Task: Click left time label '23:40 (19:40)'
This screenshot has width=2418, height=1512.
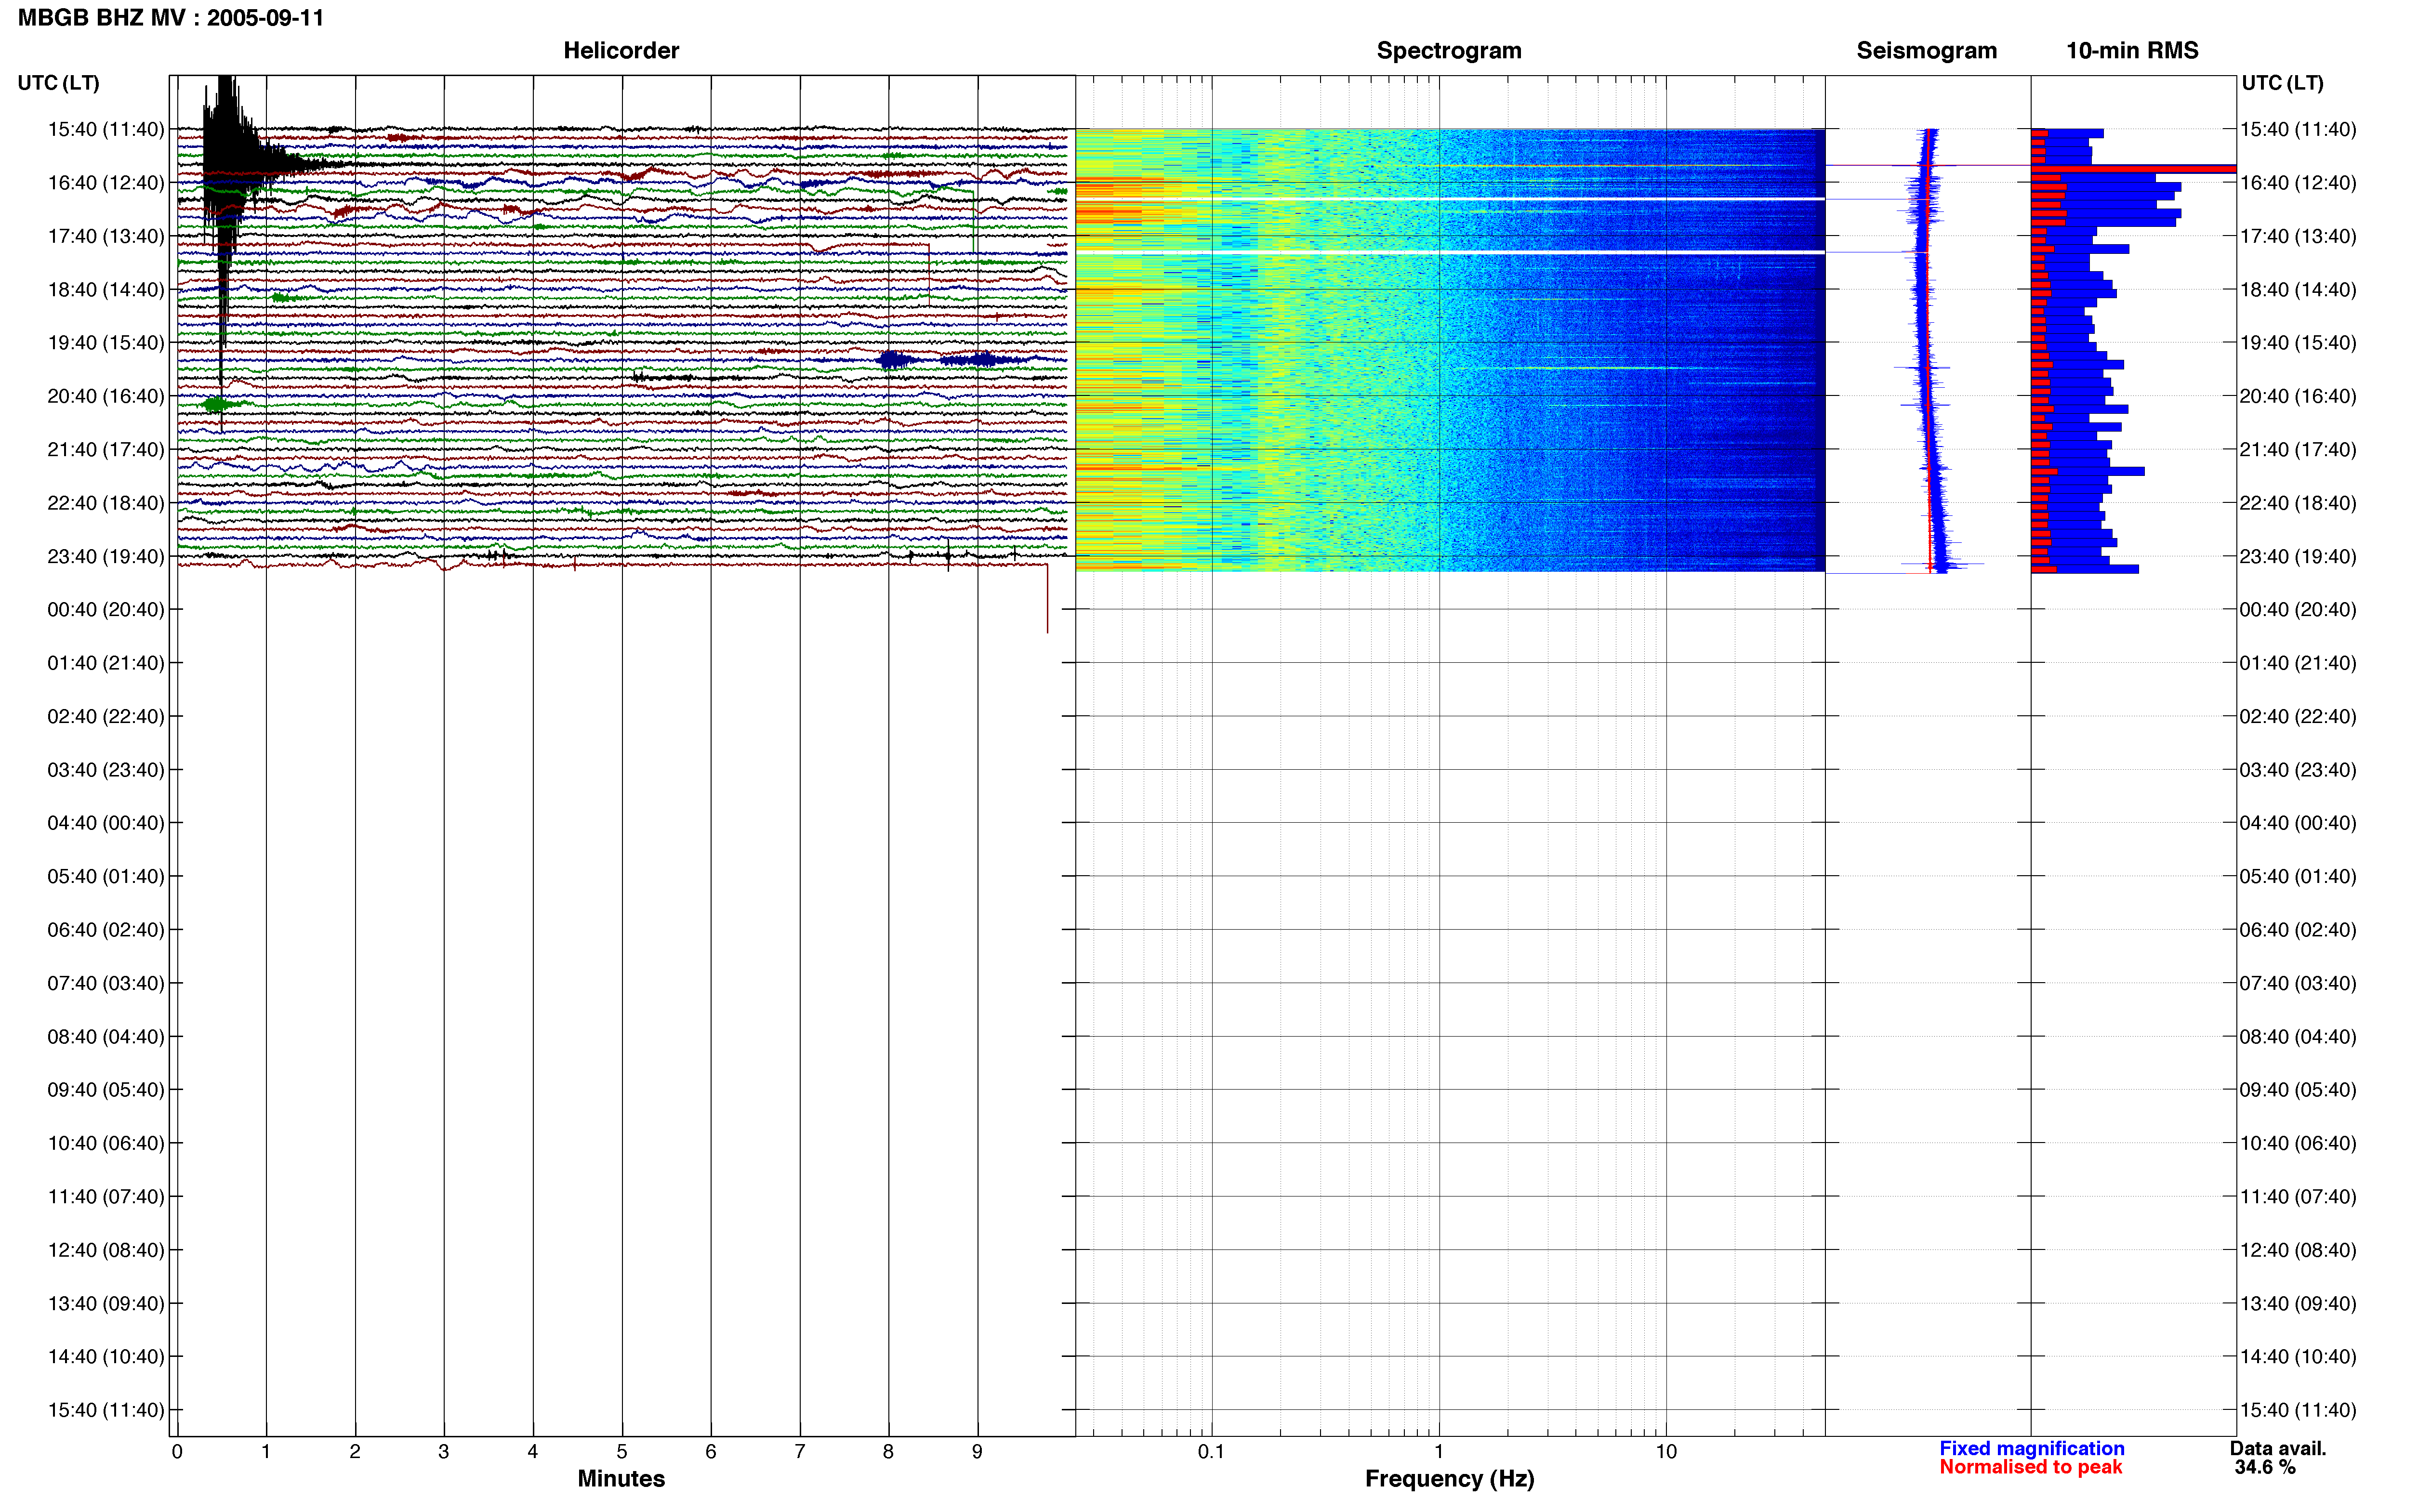Action: click(106, 556)
